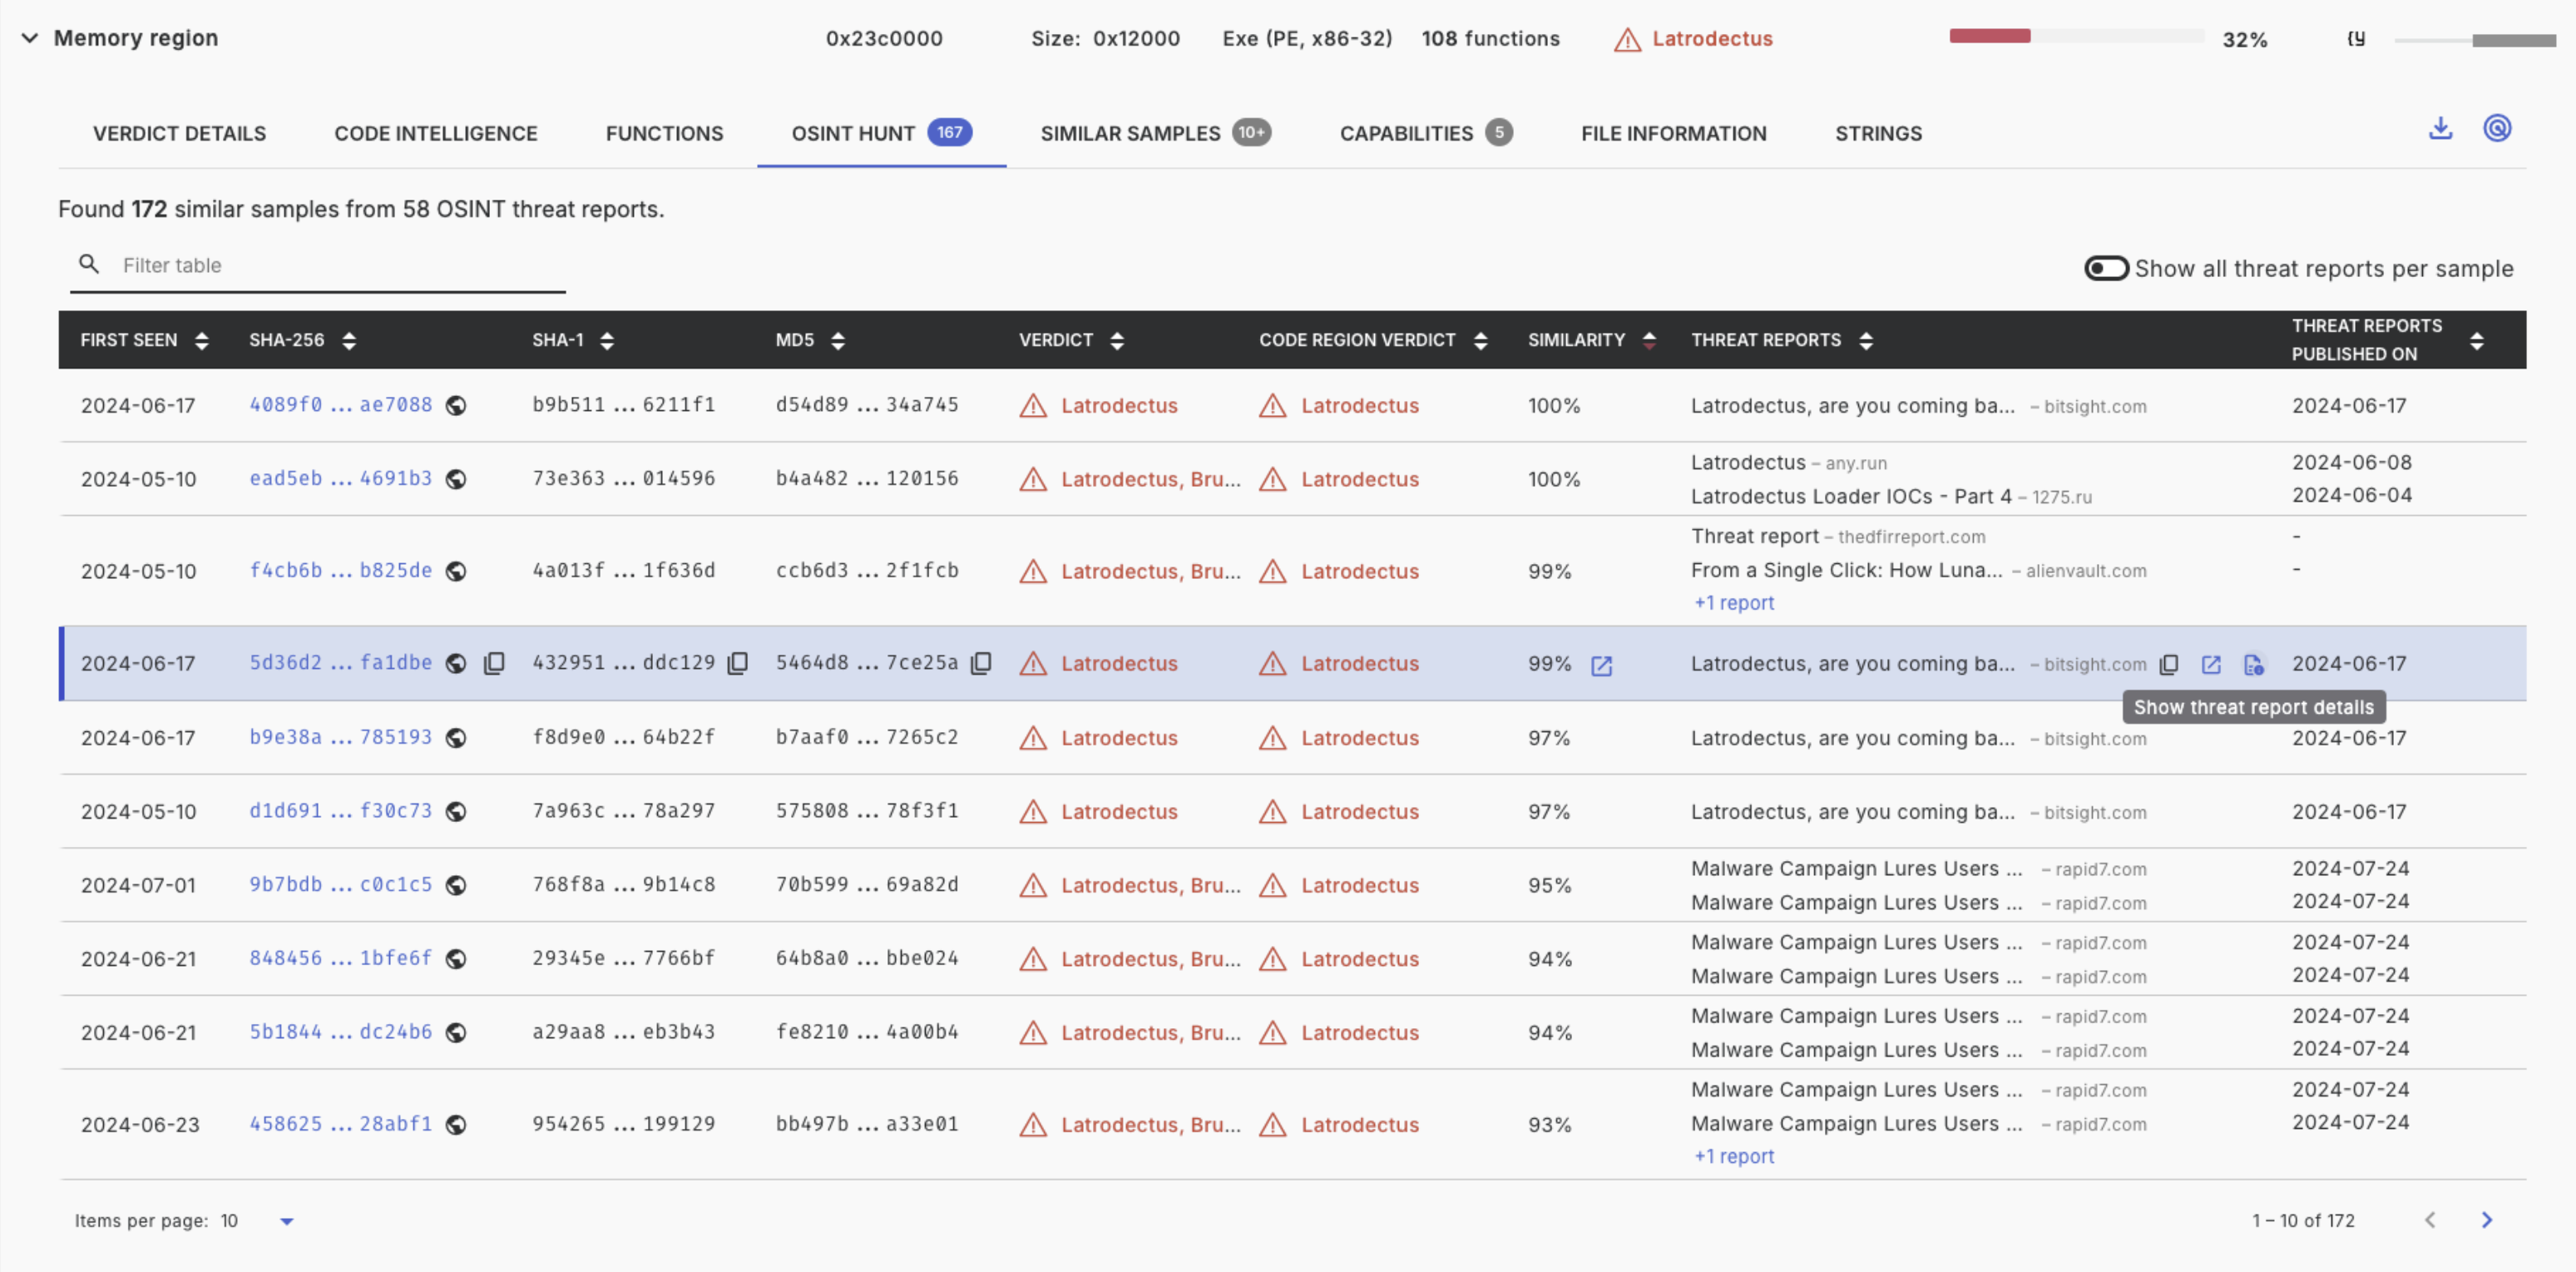The height and width of the screenshot is (1272, 2576).
Task: Copy the SHA-256 hash in highlighted row
Action: point(494,663)
